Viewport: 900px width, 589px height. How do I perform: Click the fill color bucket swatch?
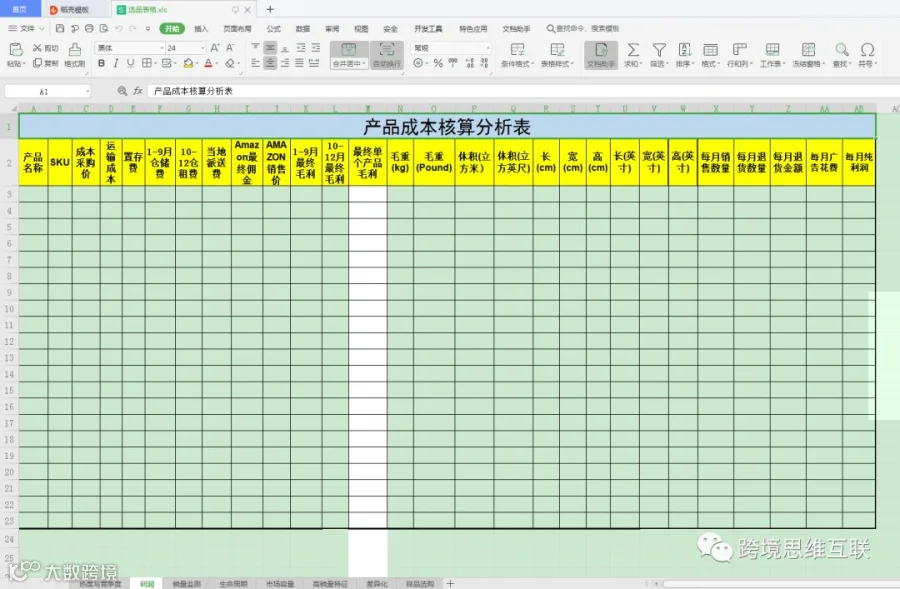point(188,63)
